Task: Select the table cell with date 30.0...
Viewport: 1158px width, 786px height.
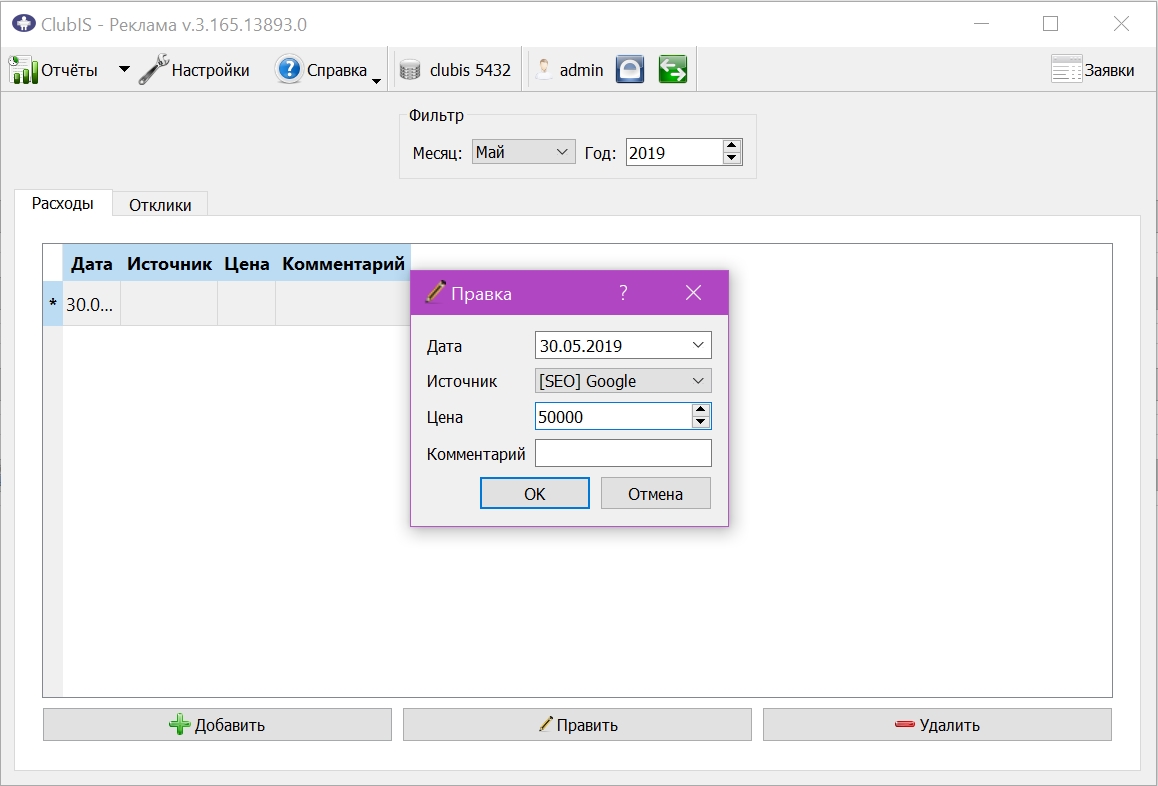Action: click(92, 304)
